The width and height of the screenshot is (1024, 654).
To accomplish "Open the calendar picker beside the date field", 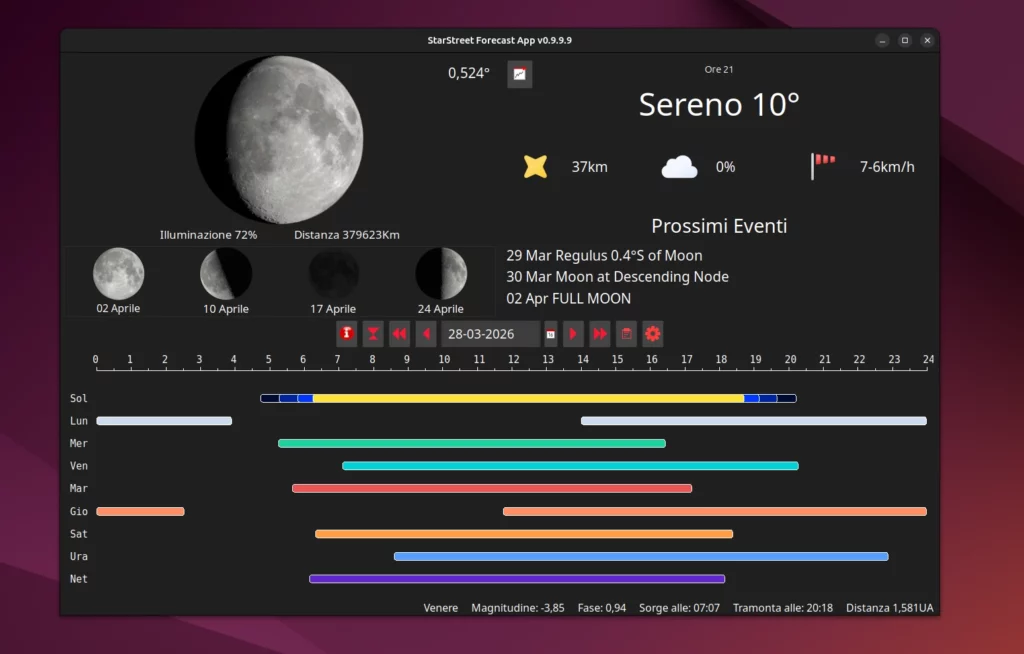I will (549, 333).
